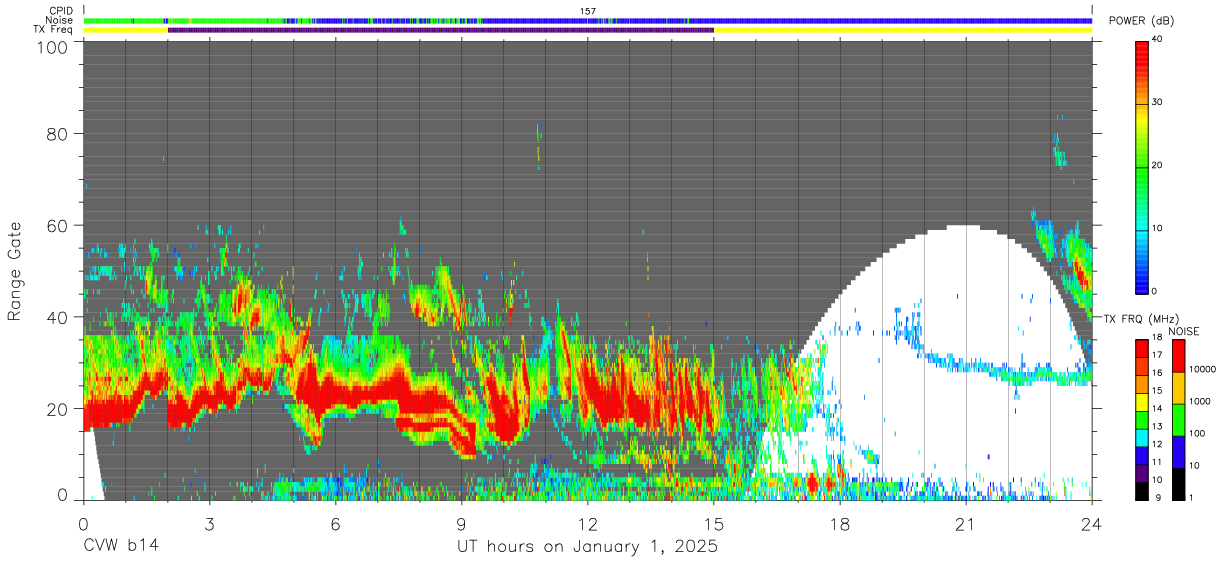Click the CPID value 157
The height and width of the screenshot is (567, 1228).
(x=588, y=11)
